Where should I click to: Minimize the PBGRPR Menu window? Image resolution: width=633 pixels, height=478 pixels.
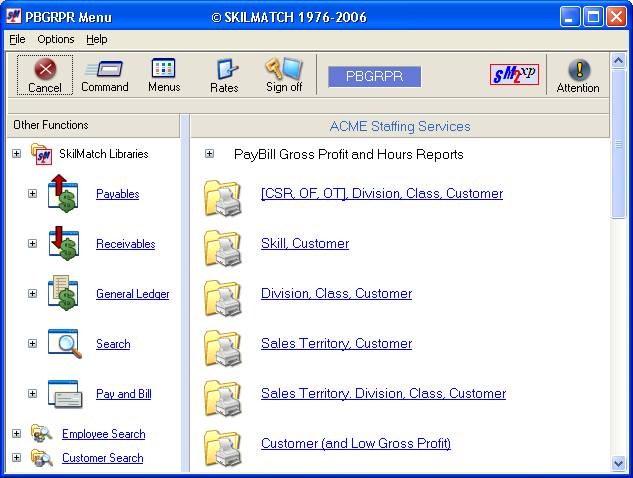[570, 17]
